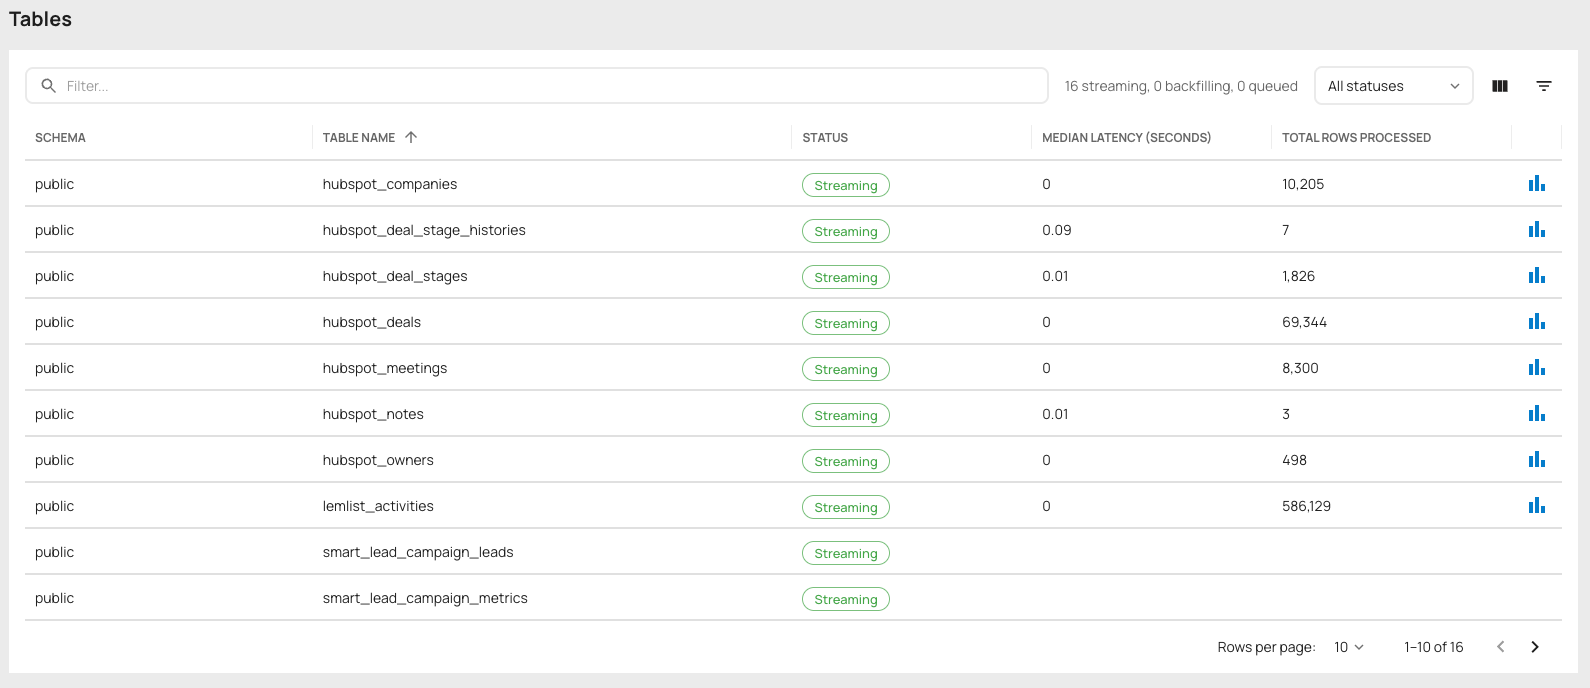Open metrics chart for hubspot_companies
The height and width of the screenshot is (688, 1590).
click(x=1537, y=183)
